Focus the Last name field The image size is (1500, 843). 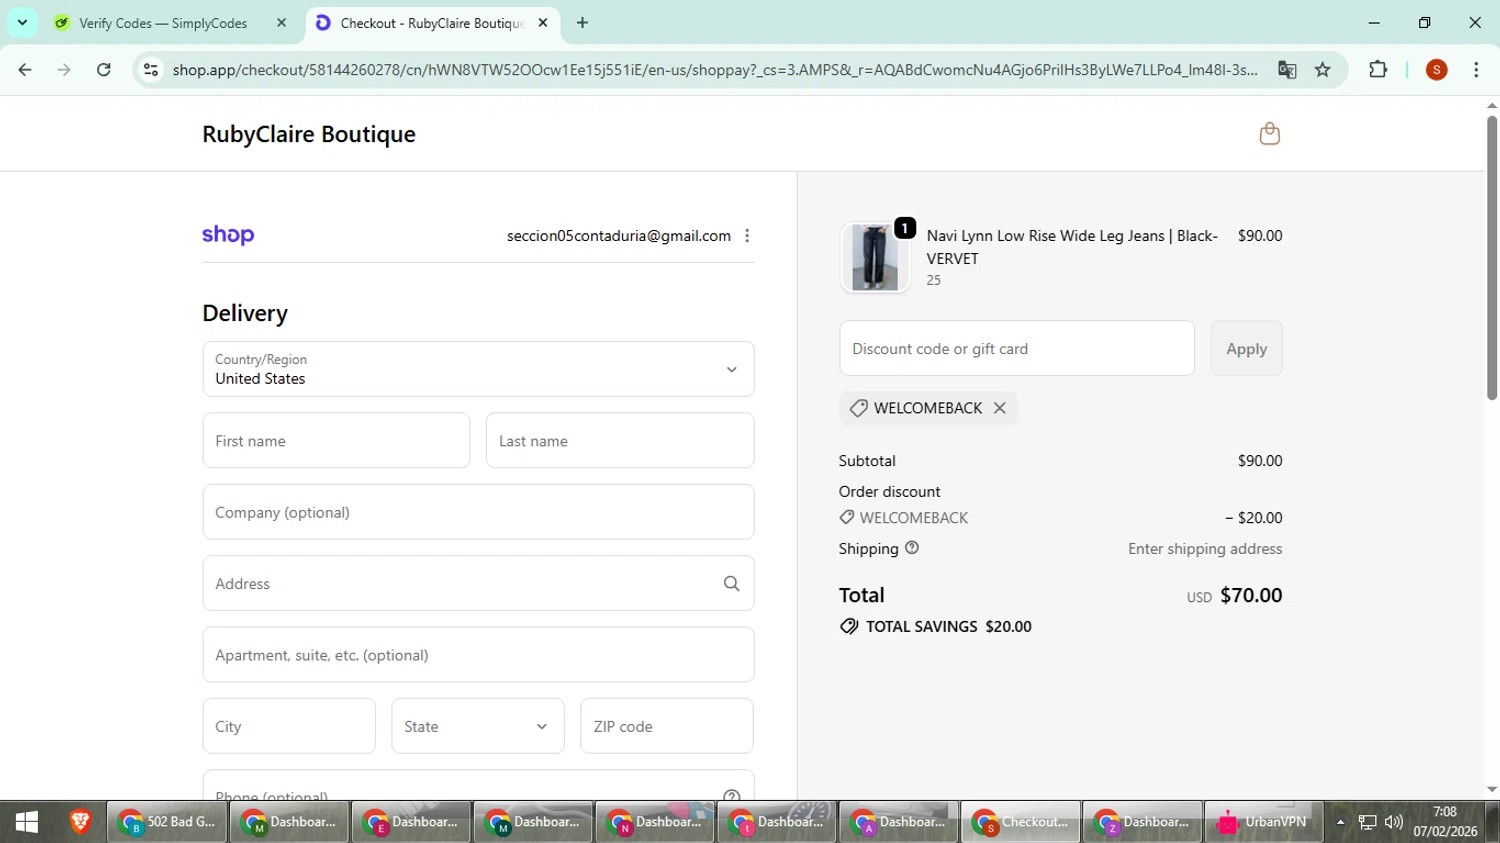[620, 441]
